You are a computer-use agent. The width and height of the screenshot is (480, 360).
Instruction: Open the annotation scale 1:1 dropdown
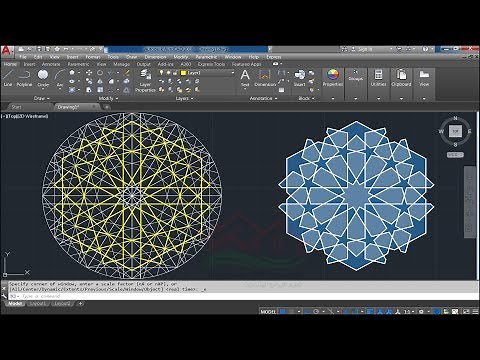click(409, 312)
